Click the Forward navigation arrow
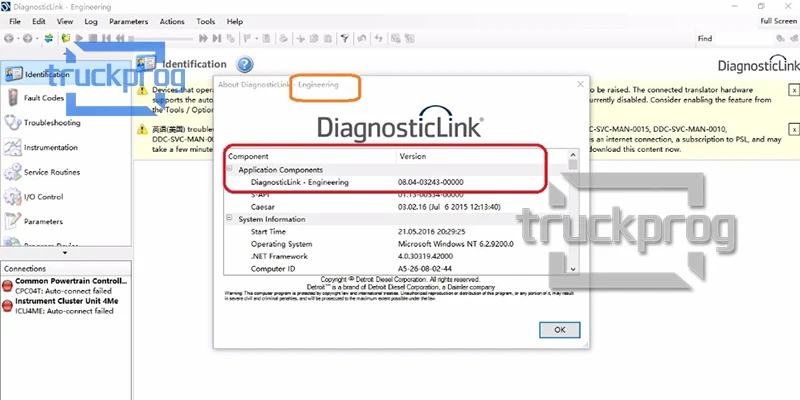 point(27,38)
